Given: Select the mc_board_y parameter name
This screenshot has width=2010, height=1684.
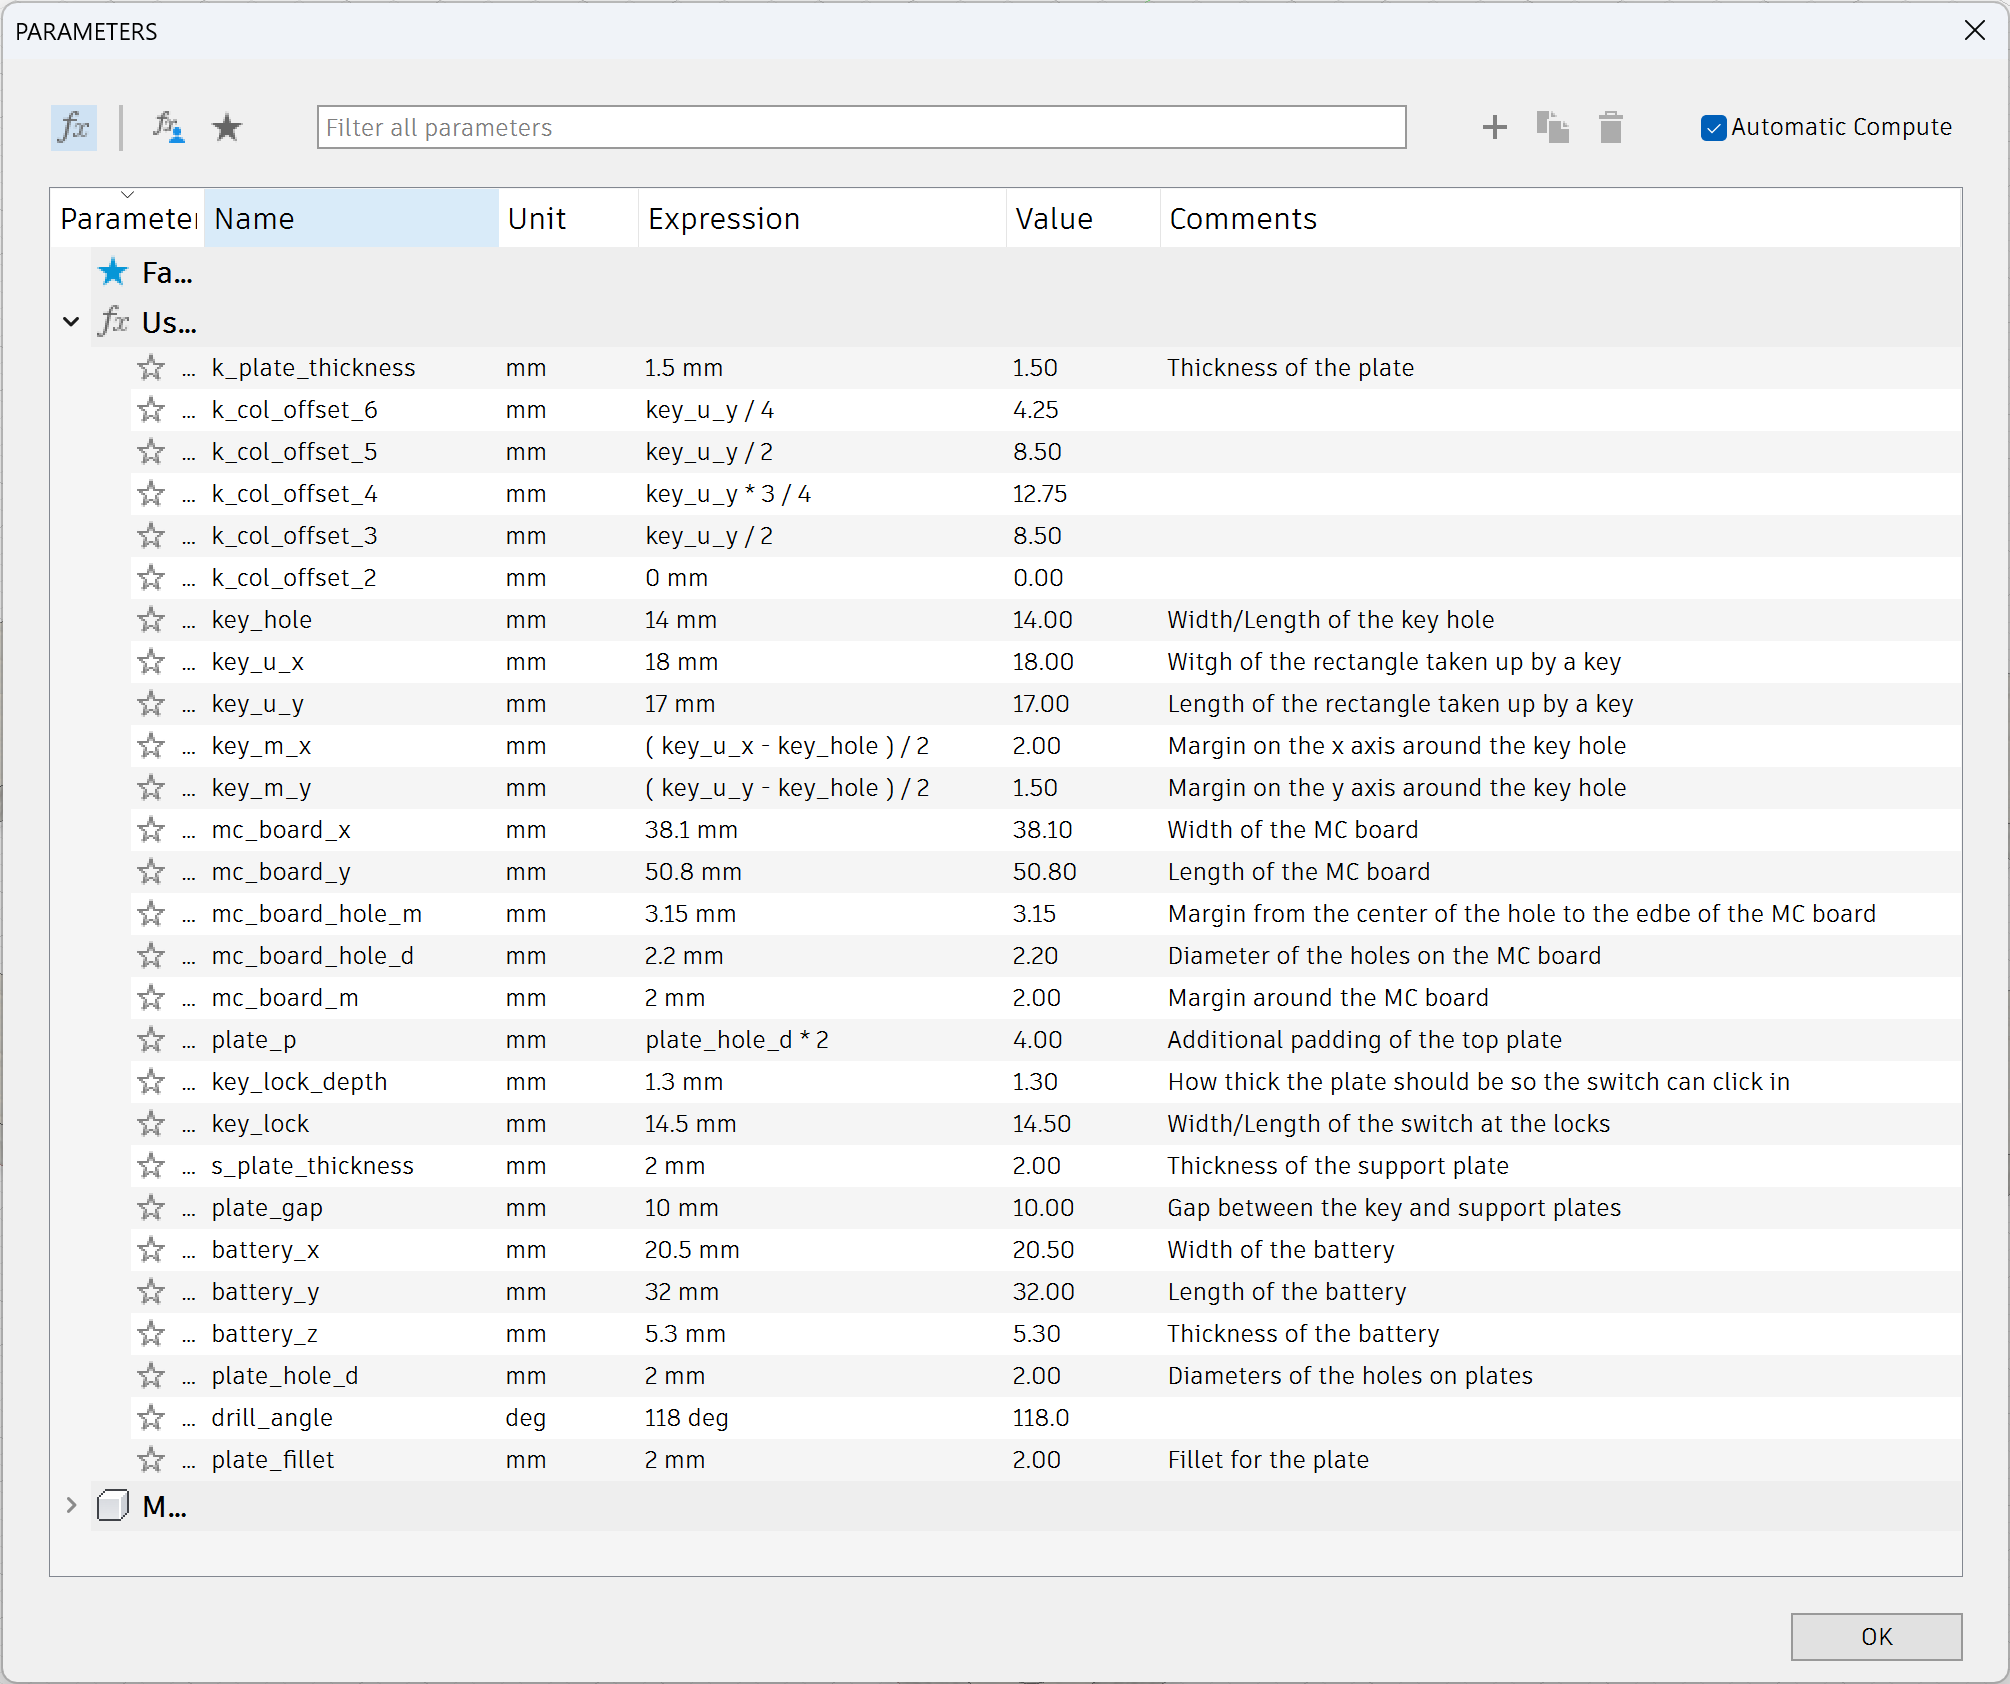Looking at the screenshot, I should pos(281,872).
